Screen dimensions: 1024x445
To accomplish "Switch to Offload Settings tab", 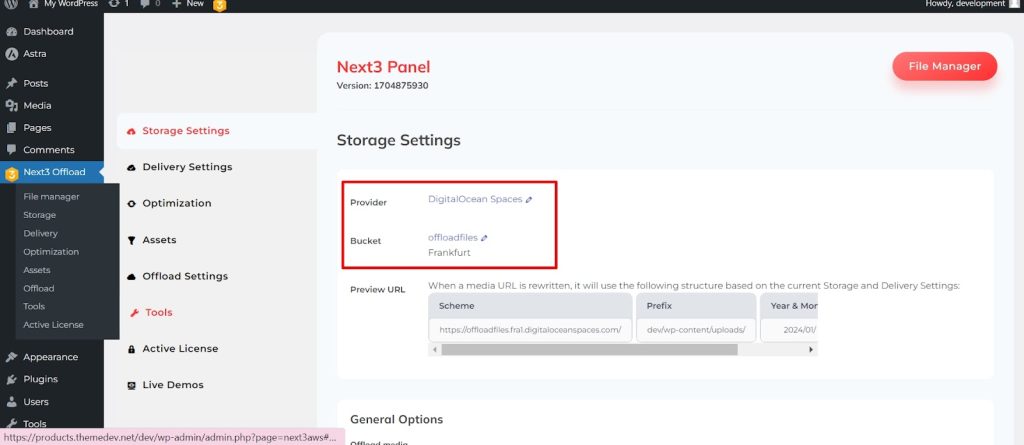I will tap(185, 276).
